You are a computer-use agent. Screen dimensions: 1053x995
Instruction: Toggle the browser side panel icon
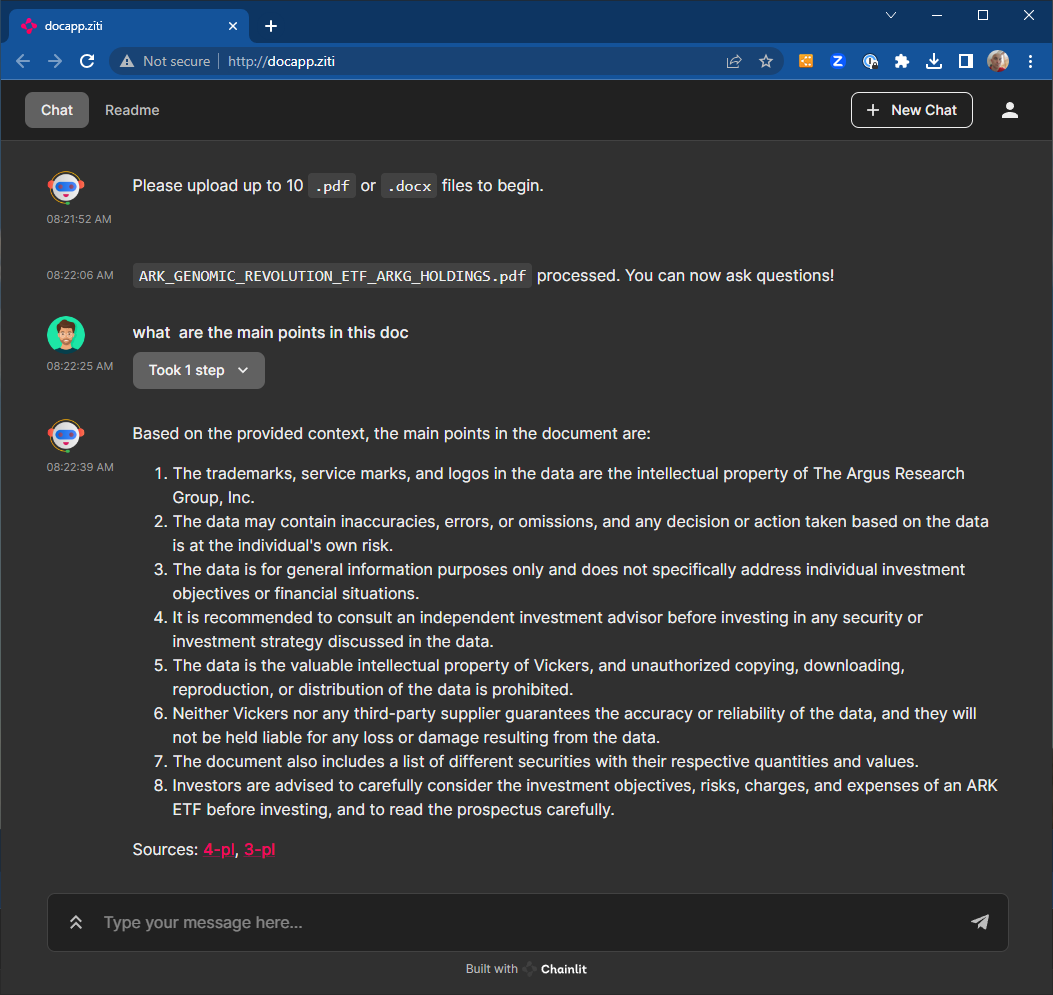click(x=965, y=61)
